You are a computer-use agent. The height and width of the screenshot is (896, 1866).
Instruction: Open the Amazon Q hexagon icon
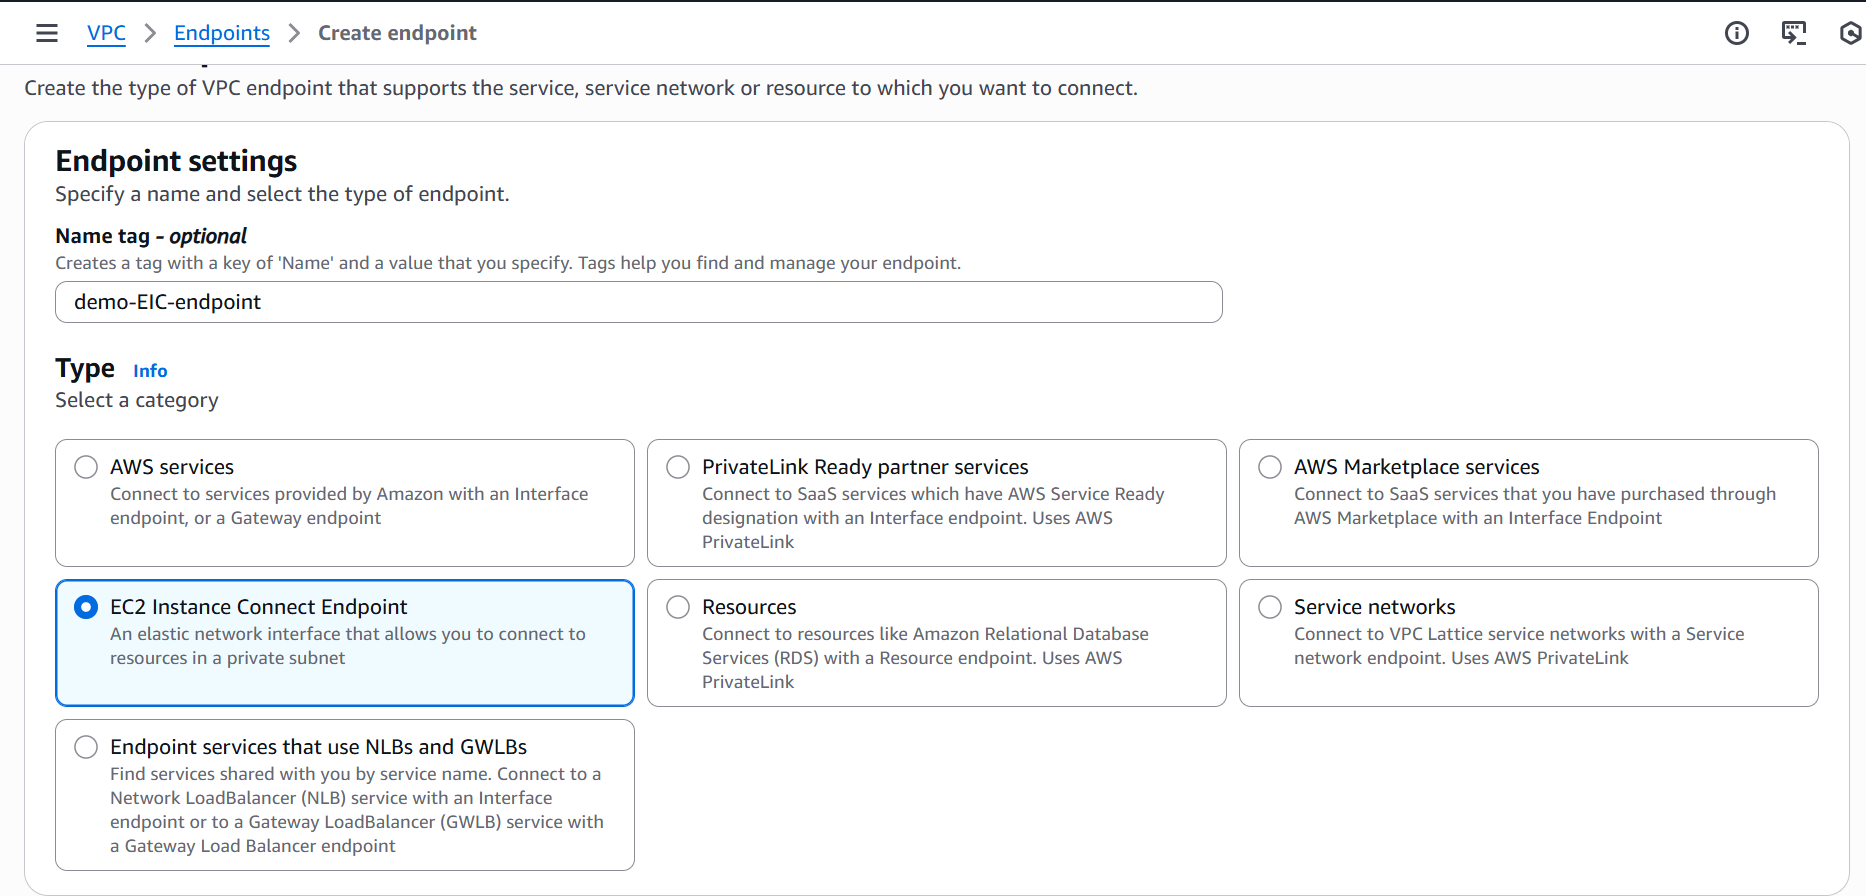[x=1850, y=33]
